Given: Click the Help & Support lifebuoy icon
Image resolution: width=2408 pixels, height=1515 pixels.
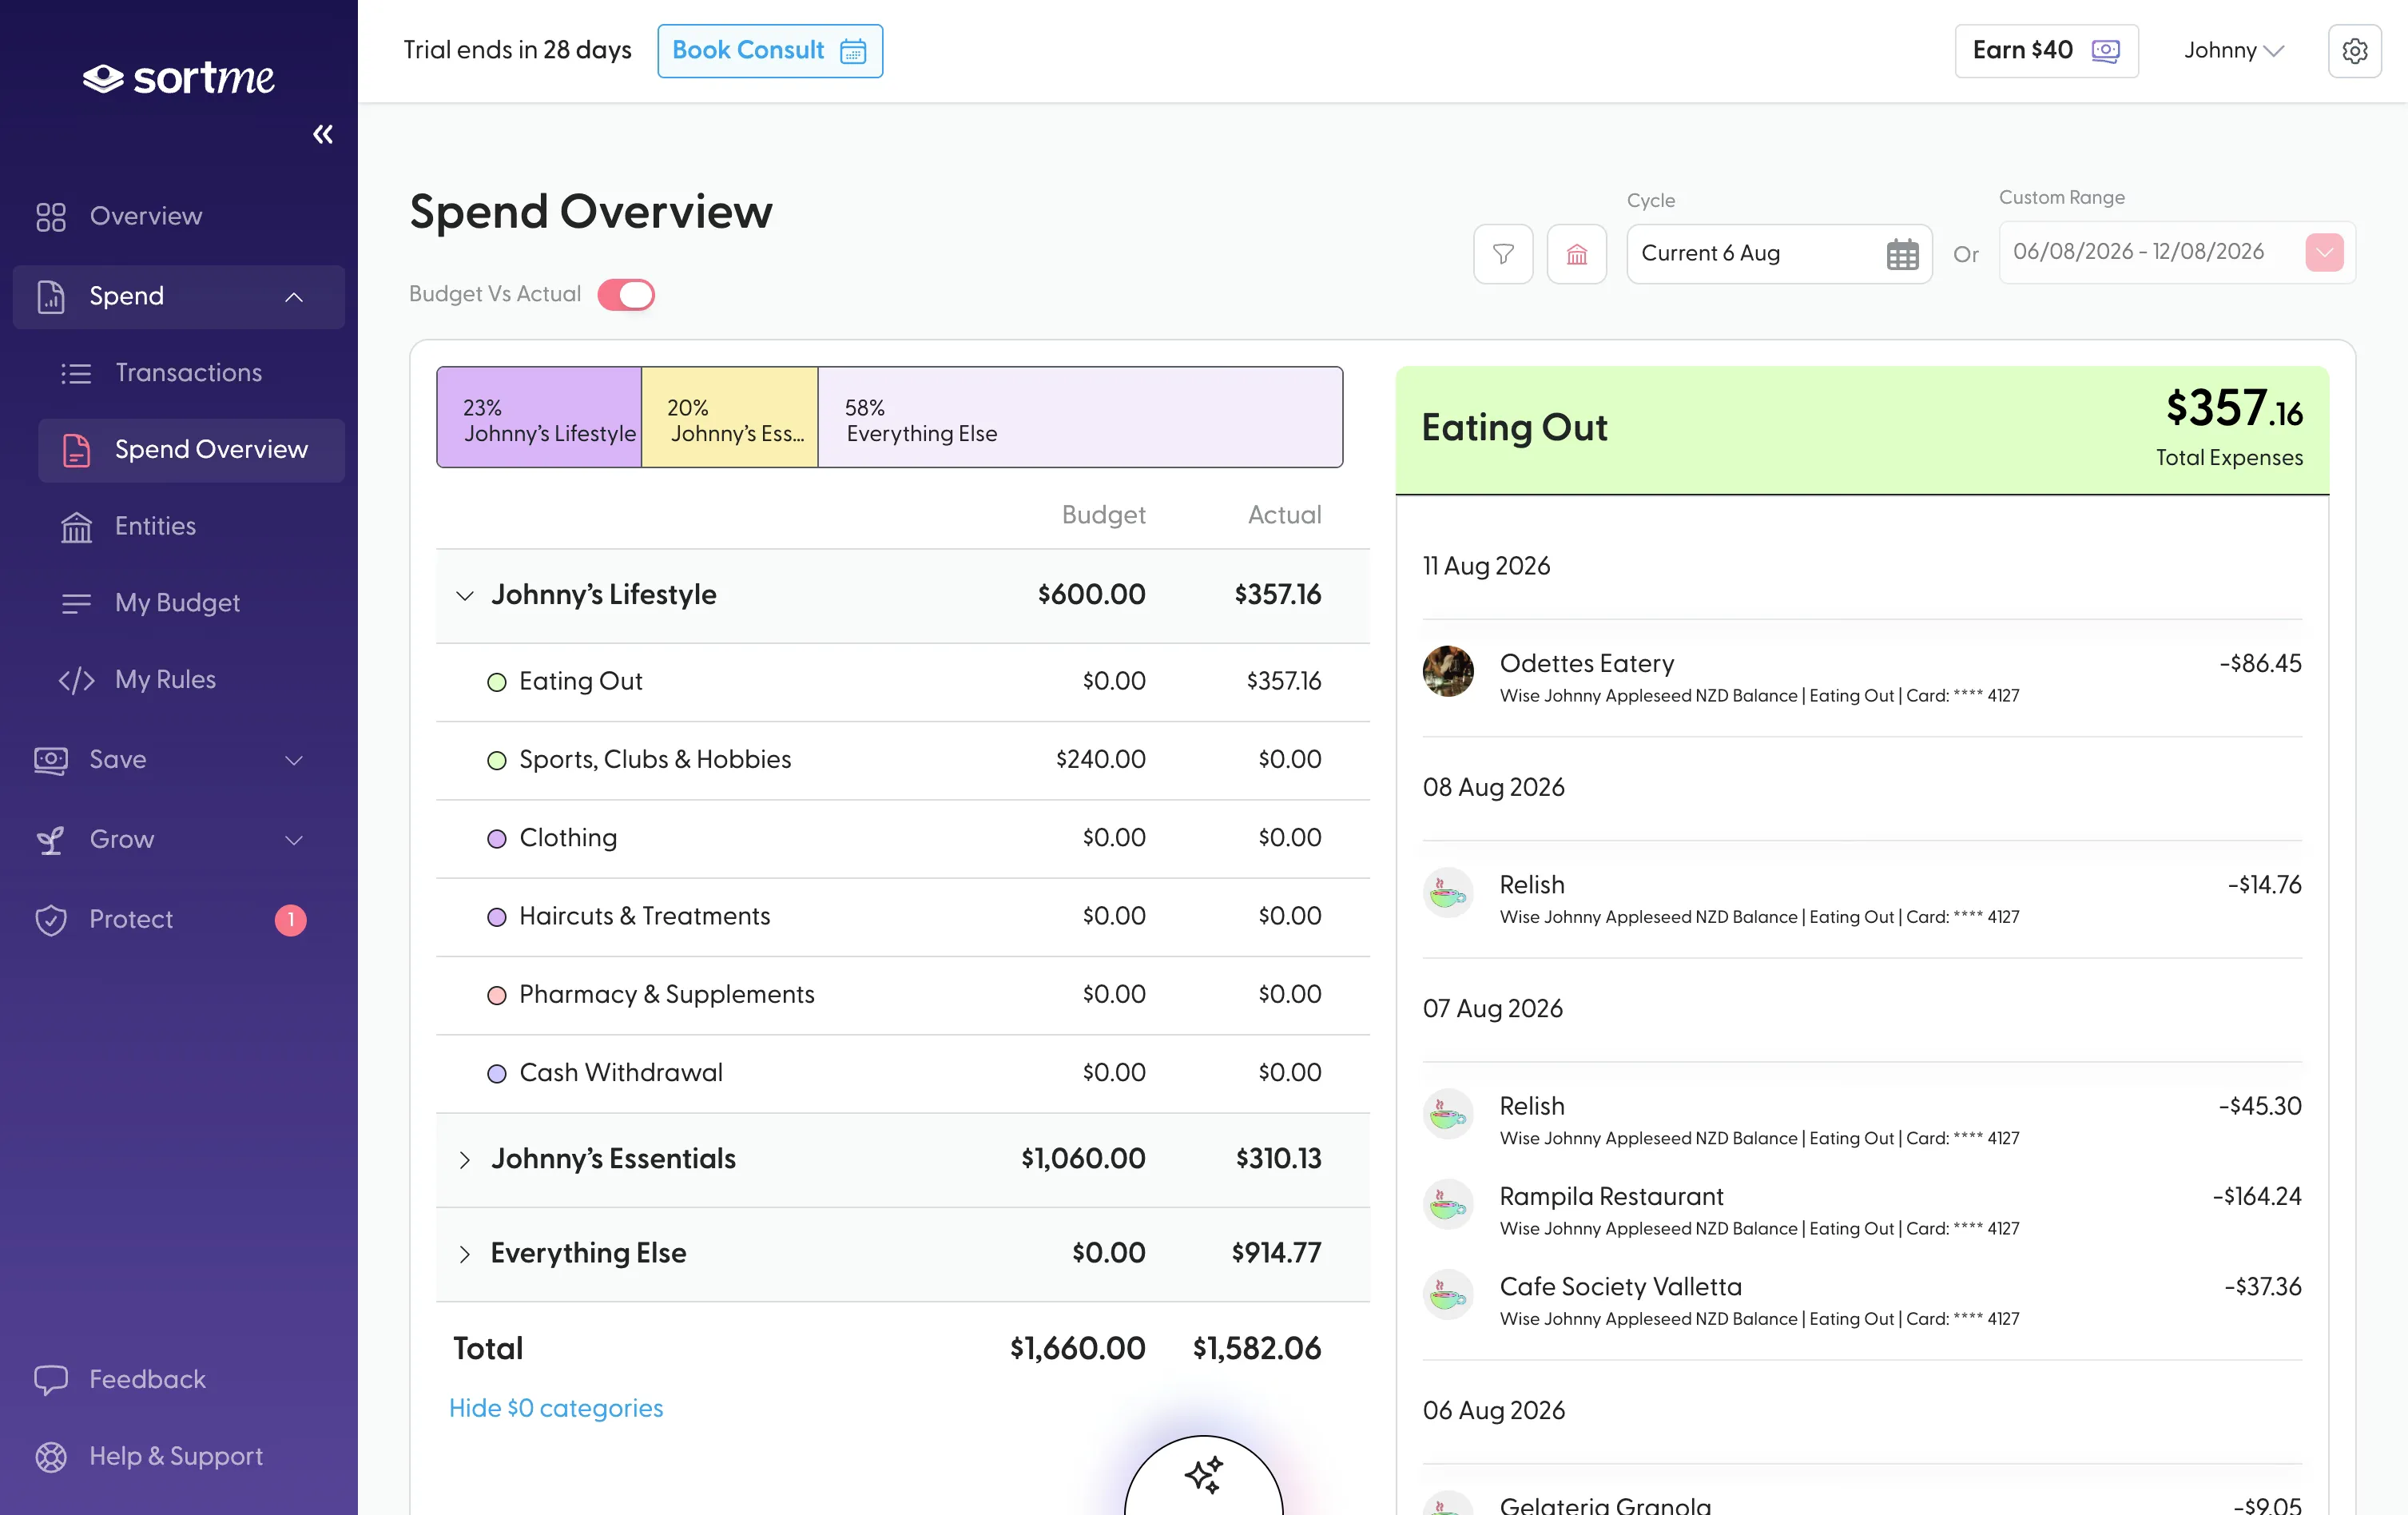Looking at the screenshot, I should coord(51,1456).
